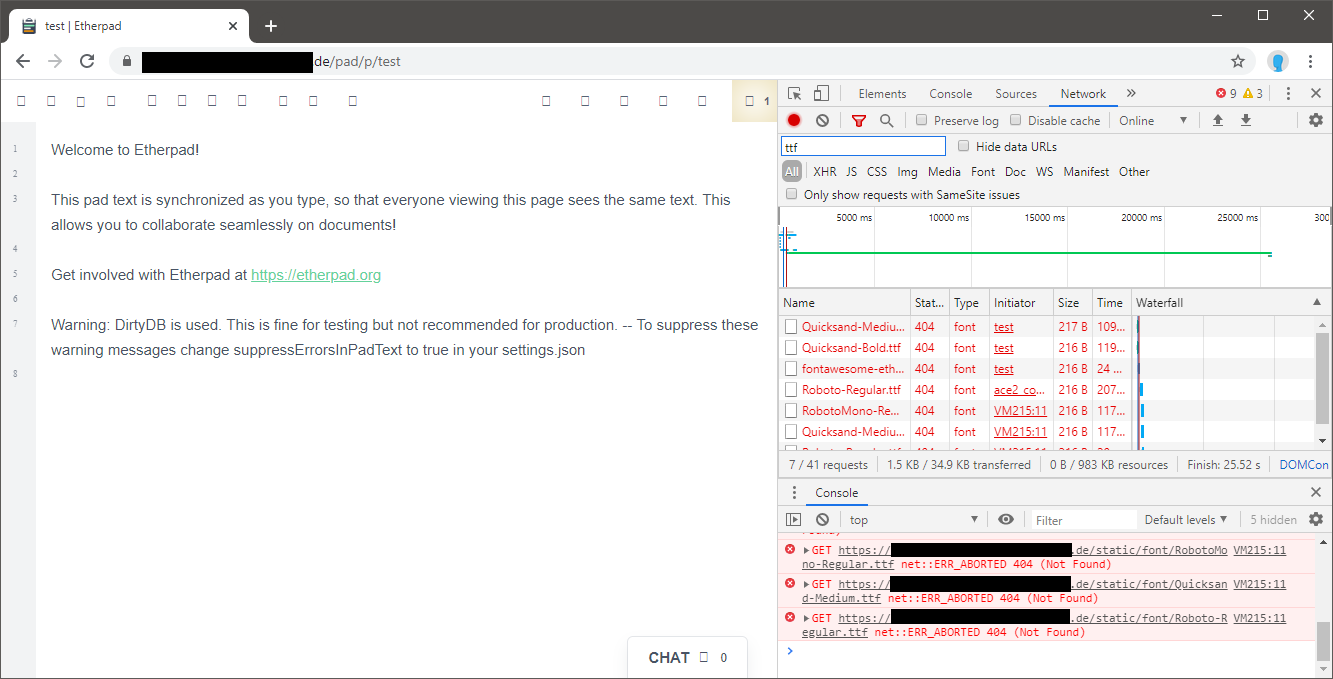Open console settings gear

(x=1316, y=519)
